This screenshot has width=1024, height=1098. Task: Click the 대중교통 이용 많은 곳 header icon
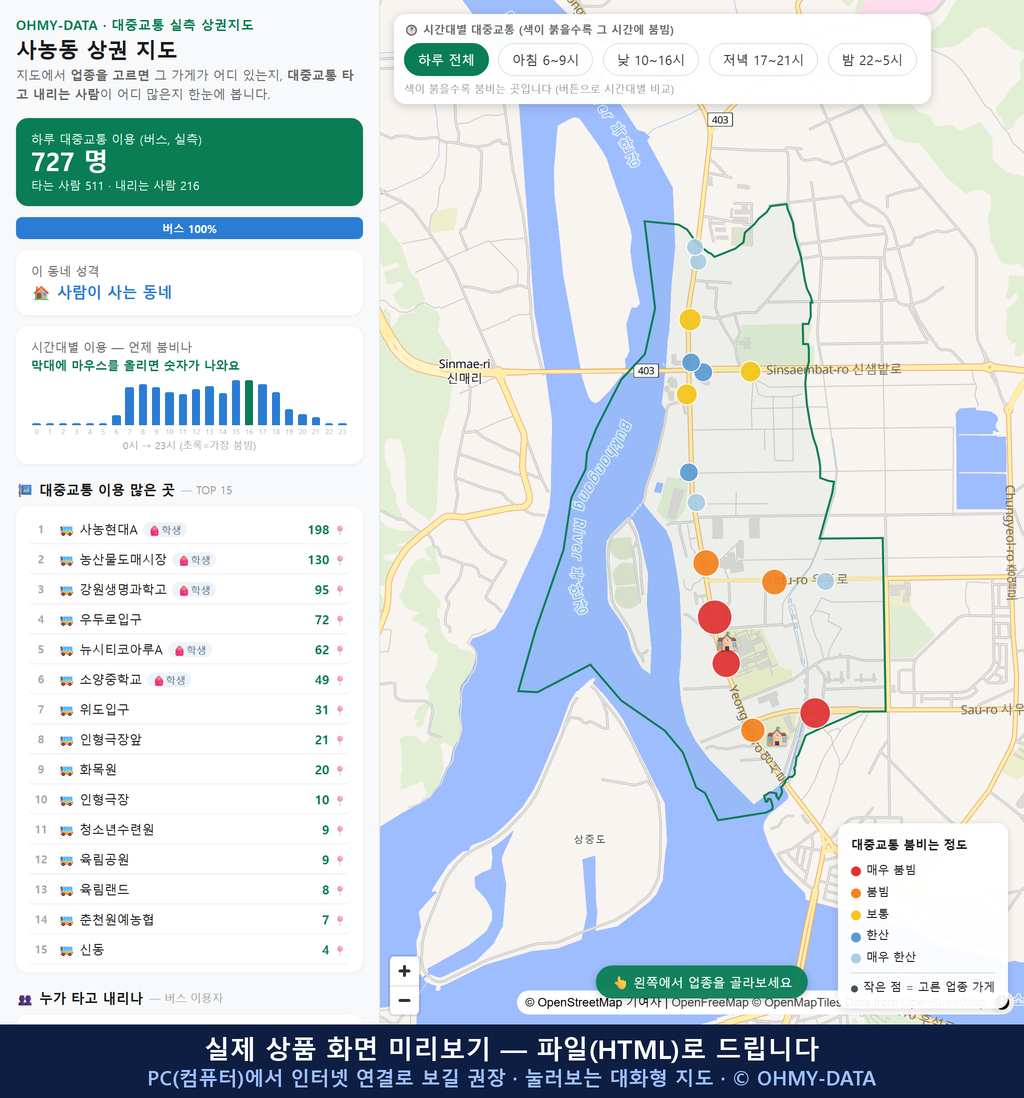click(x=25, y=490)
